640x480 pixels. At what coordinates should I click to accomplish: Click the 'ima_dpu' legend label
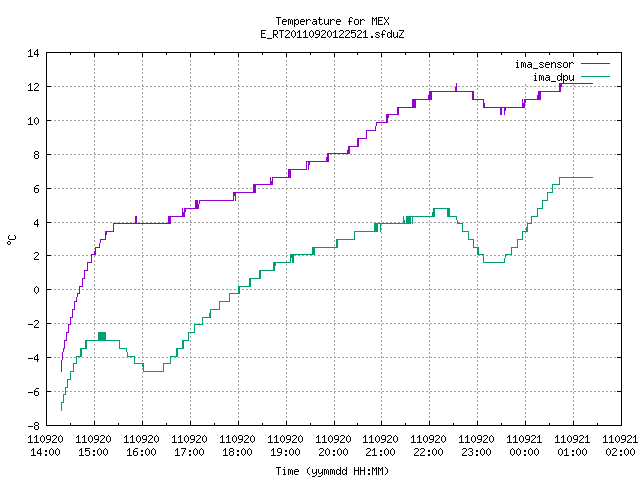tap(553, 77)
